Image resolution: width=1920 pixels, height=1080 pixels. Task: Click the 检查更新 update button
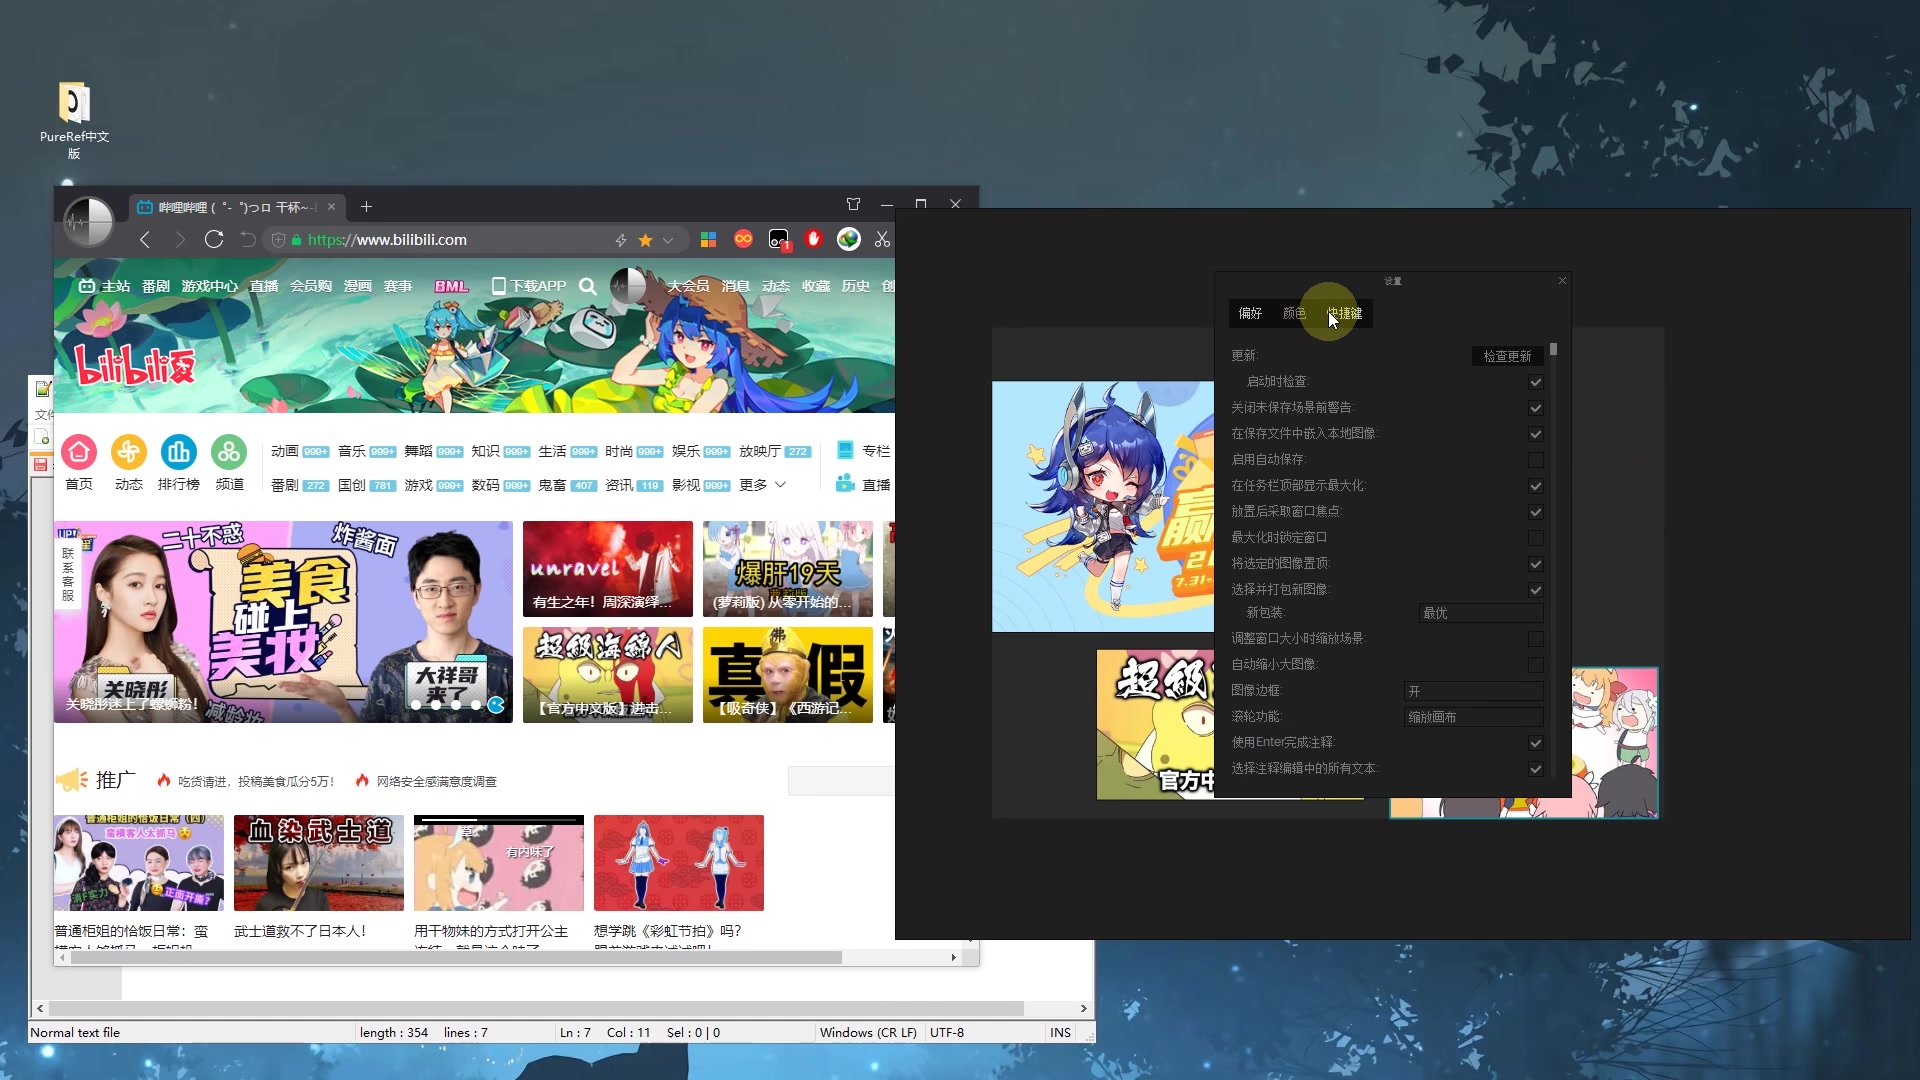[x=1506, y=355]
